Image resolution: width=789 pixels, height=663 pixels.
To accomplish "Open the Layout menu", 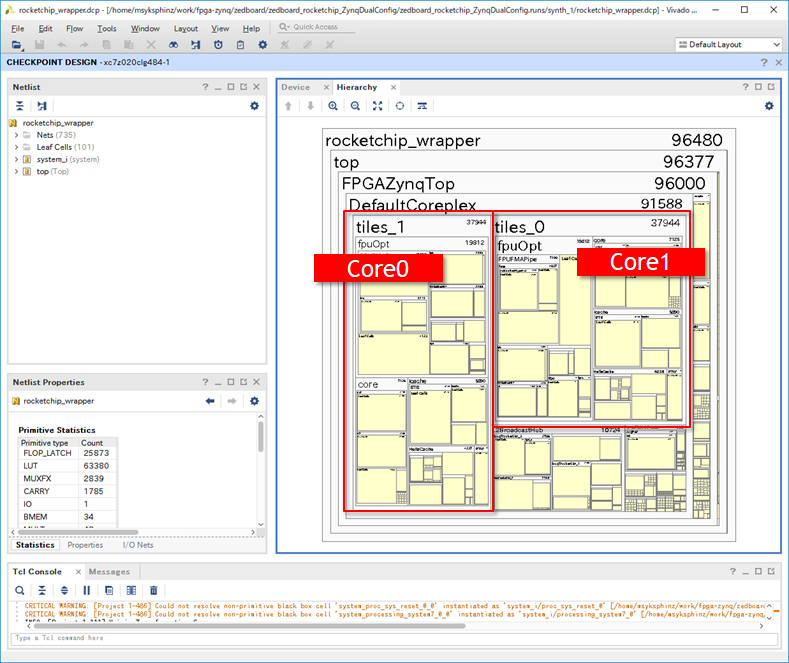I will (186, 29).
